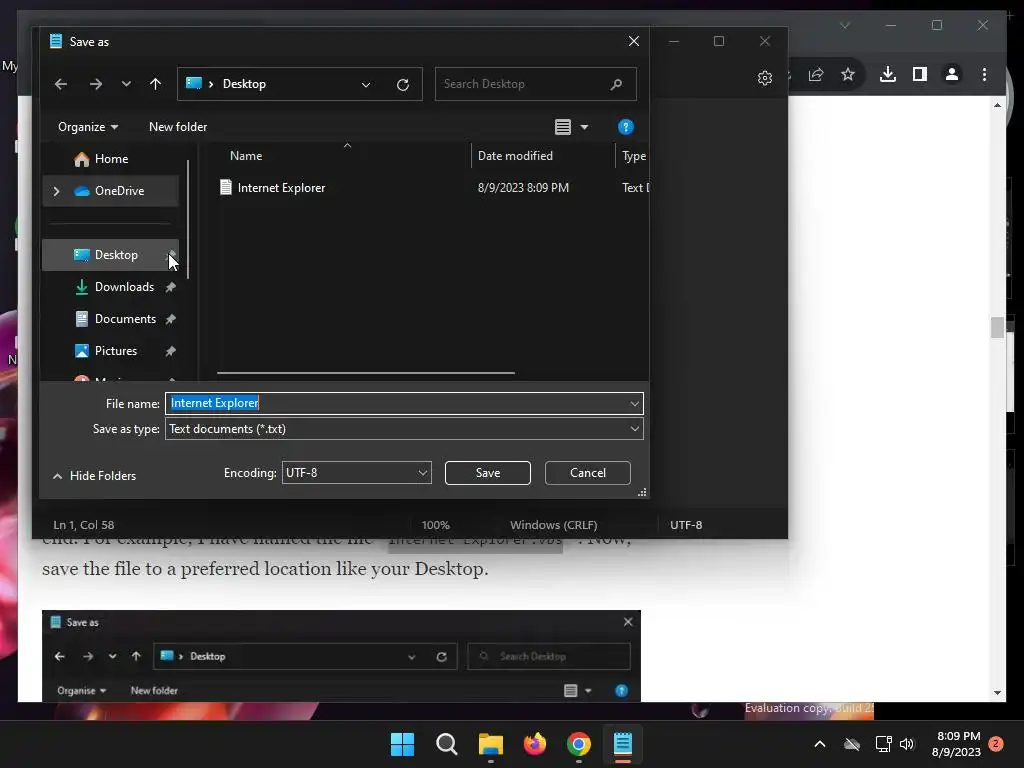Click the Search Desktop field
Image resolution: width=1024 pixels, height=768 pixels.
click(536, 84)
